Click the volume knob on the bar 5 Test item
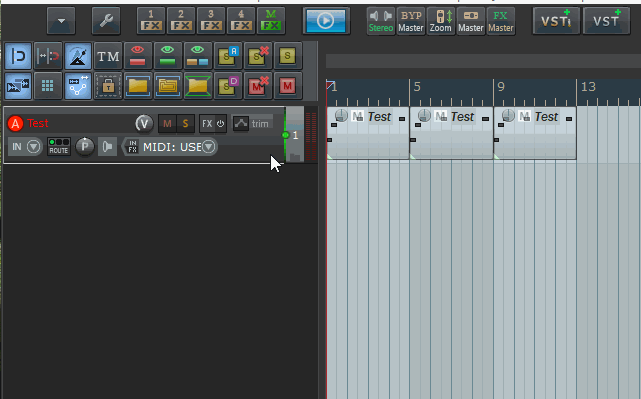 point(424,116)
